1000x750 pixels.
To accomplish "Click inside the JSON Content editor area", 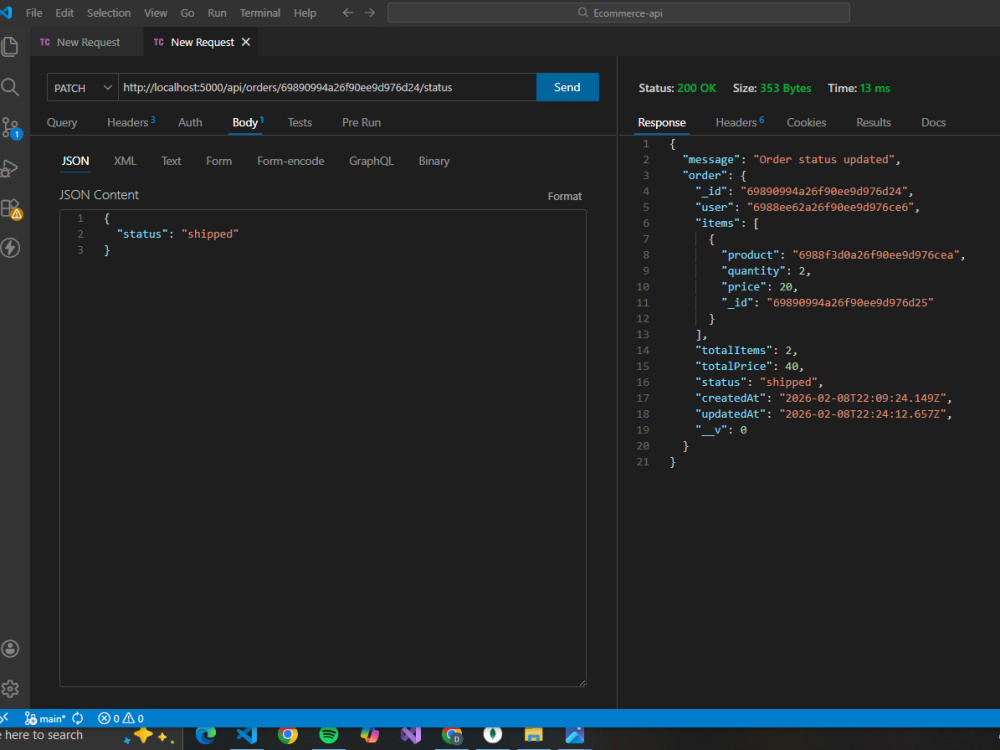I will tap(323, 448).
